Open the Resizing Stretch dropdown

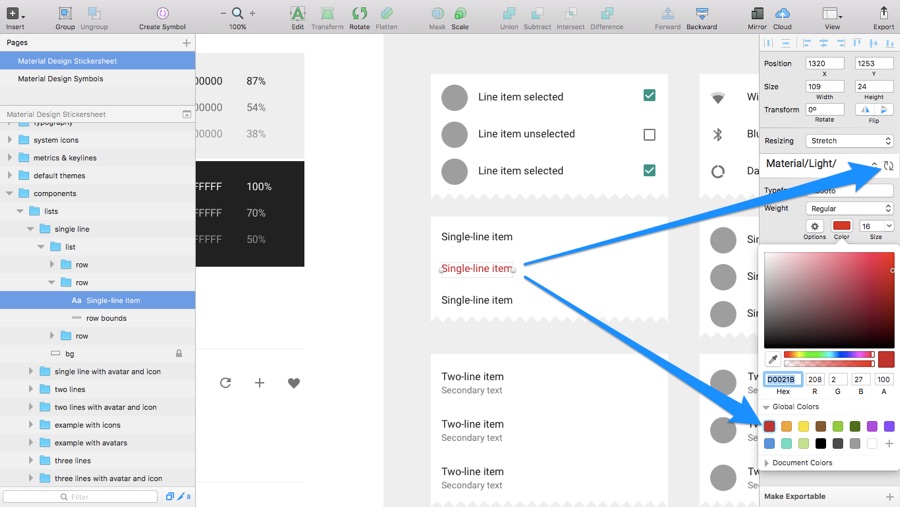tap(849, 141)
